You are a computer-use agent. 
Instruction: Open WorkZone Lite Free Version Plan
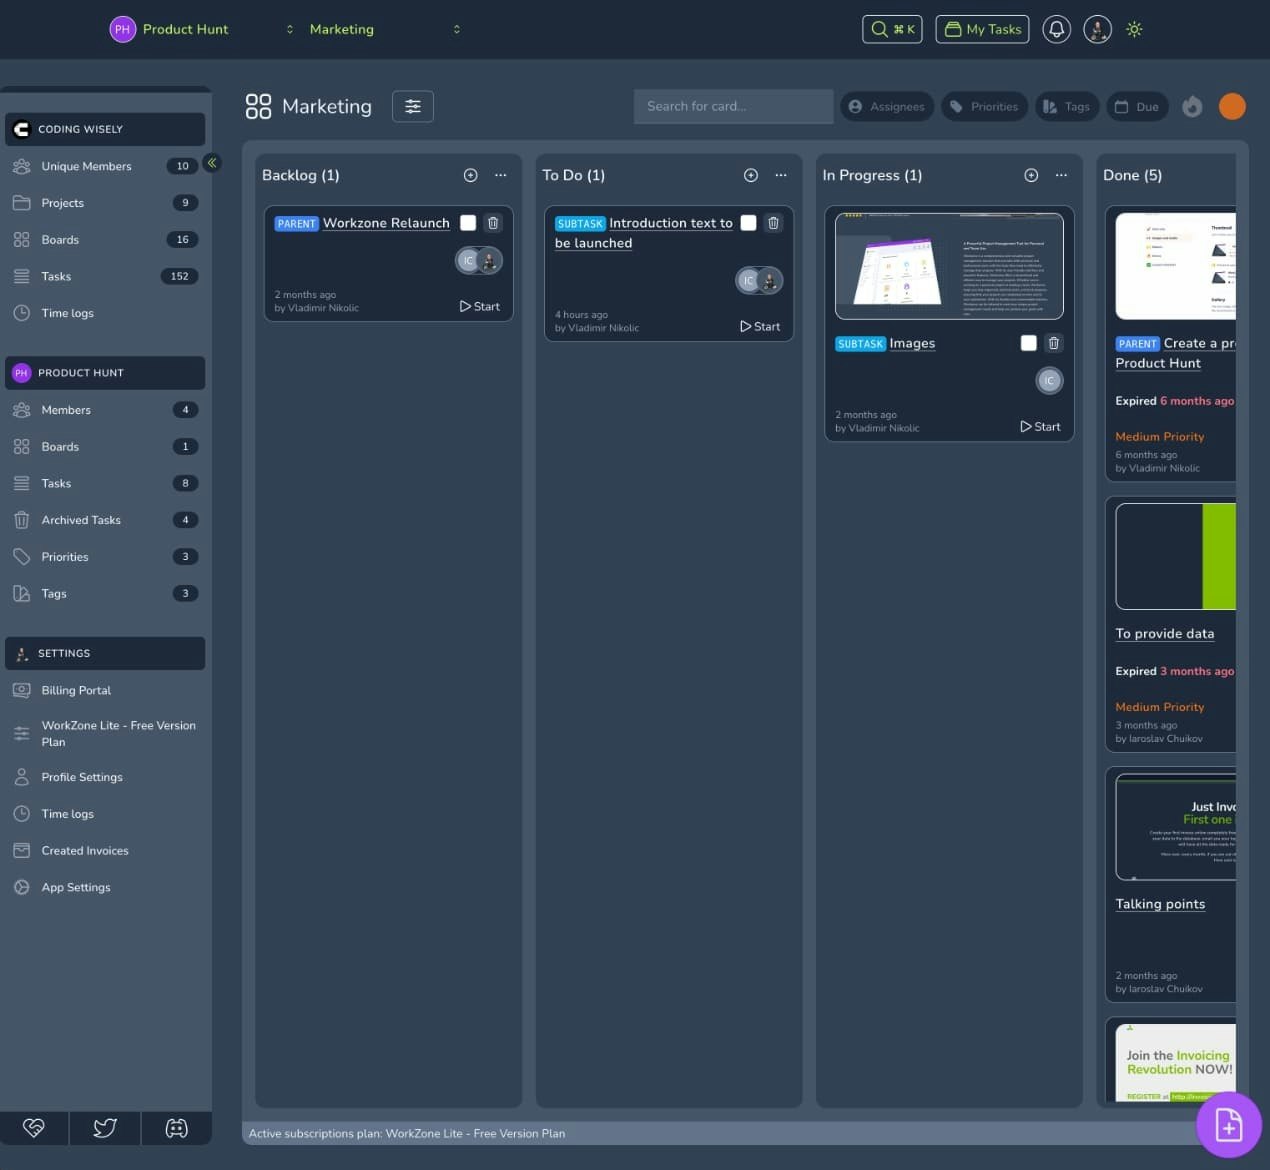click(x=105, y=733)
